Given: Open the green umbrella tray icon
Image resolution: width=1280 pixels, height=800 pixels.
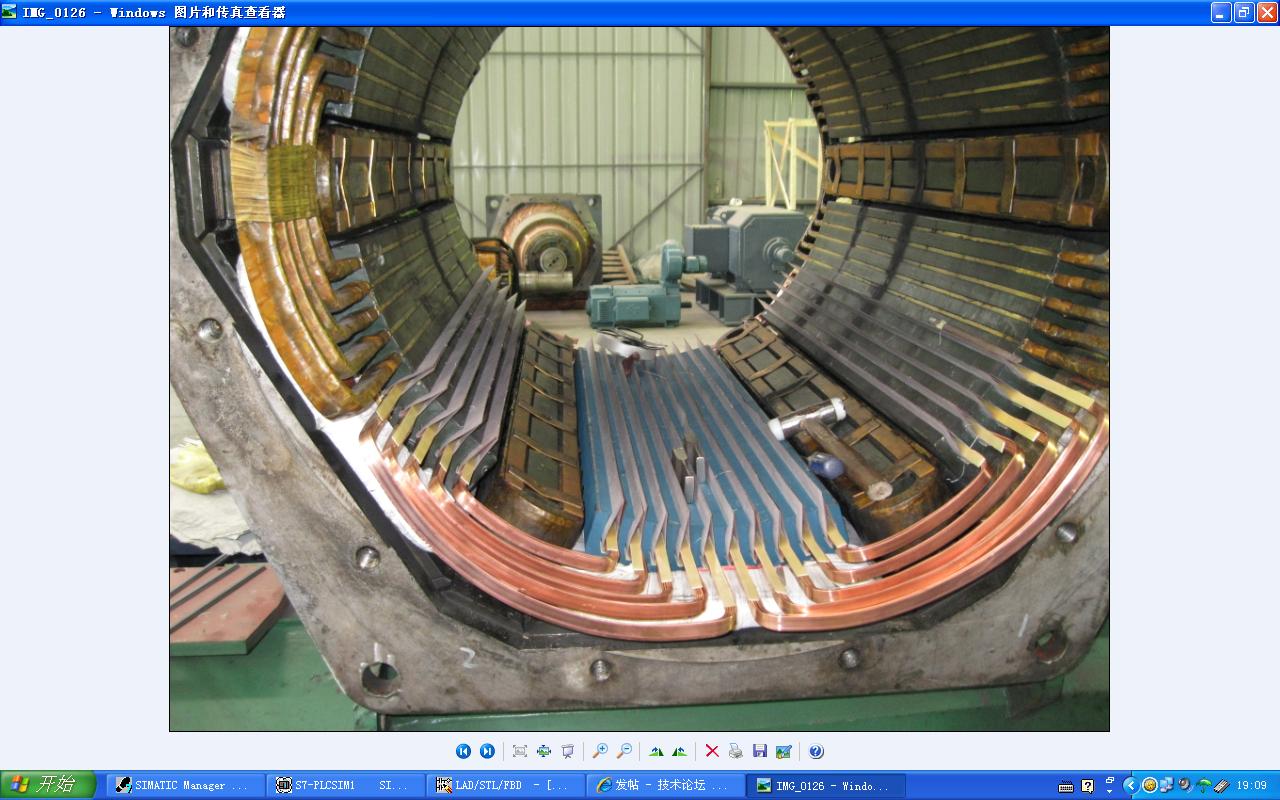Looking at the screenshot, I should click(1203, 785).
